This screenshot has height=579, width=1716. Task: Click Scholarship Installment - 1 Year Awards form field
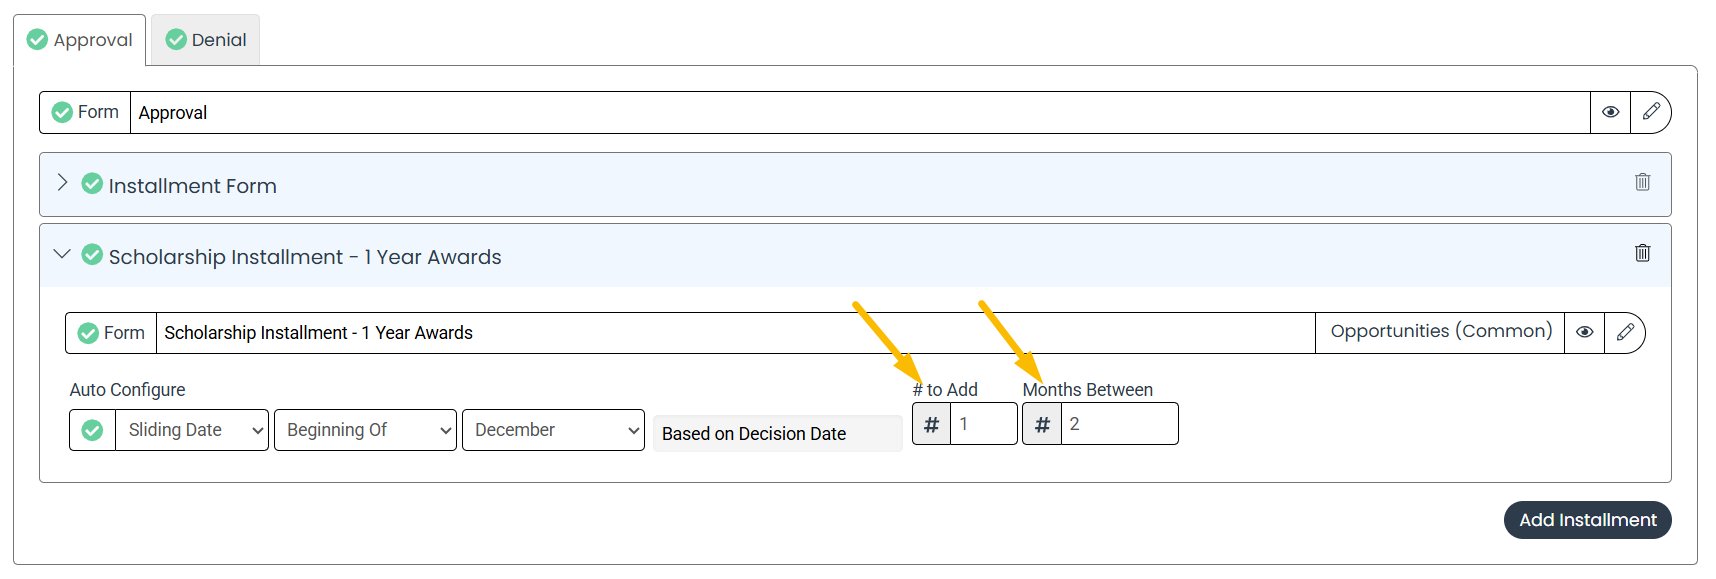[x=735, y=333]
